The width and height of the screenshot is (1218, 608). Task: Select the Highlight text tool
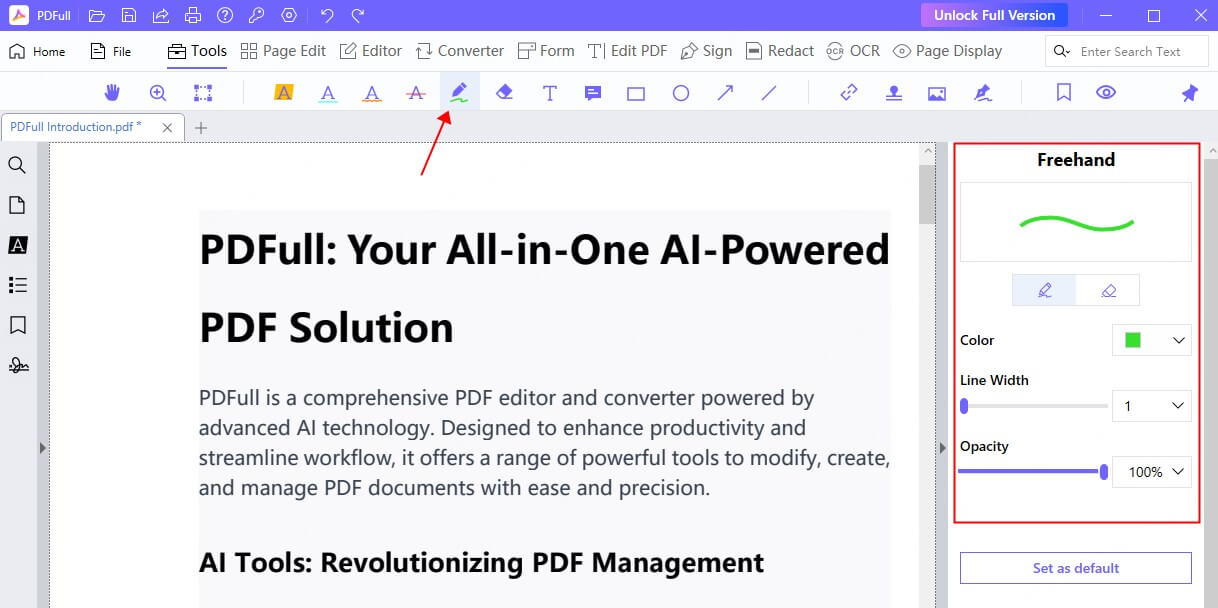284,93
